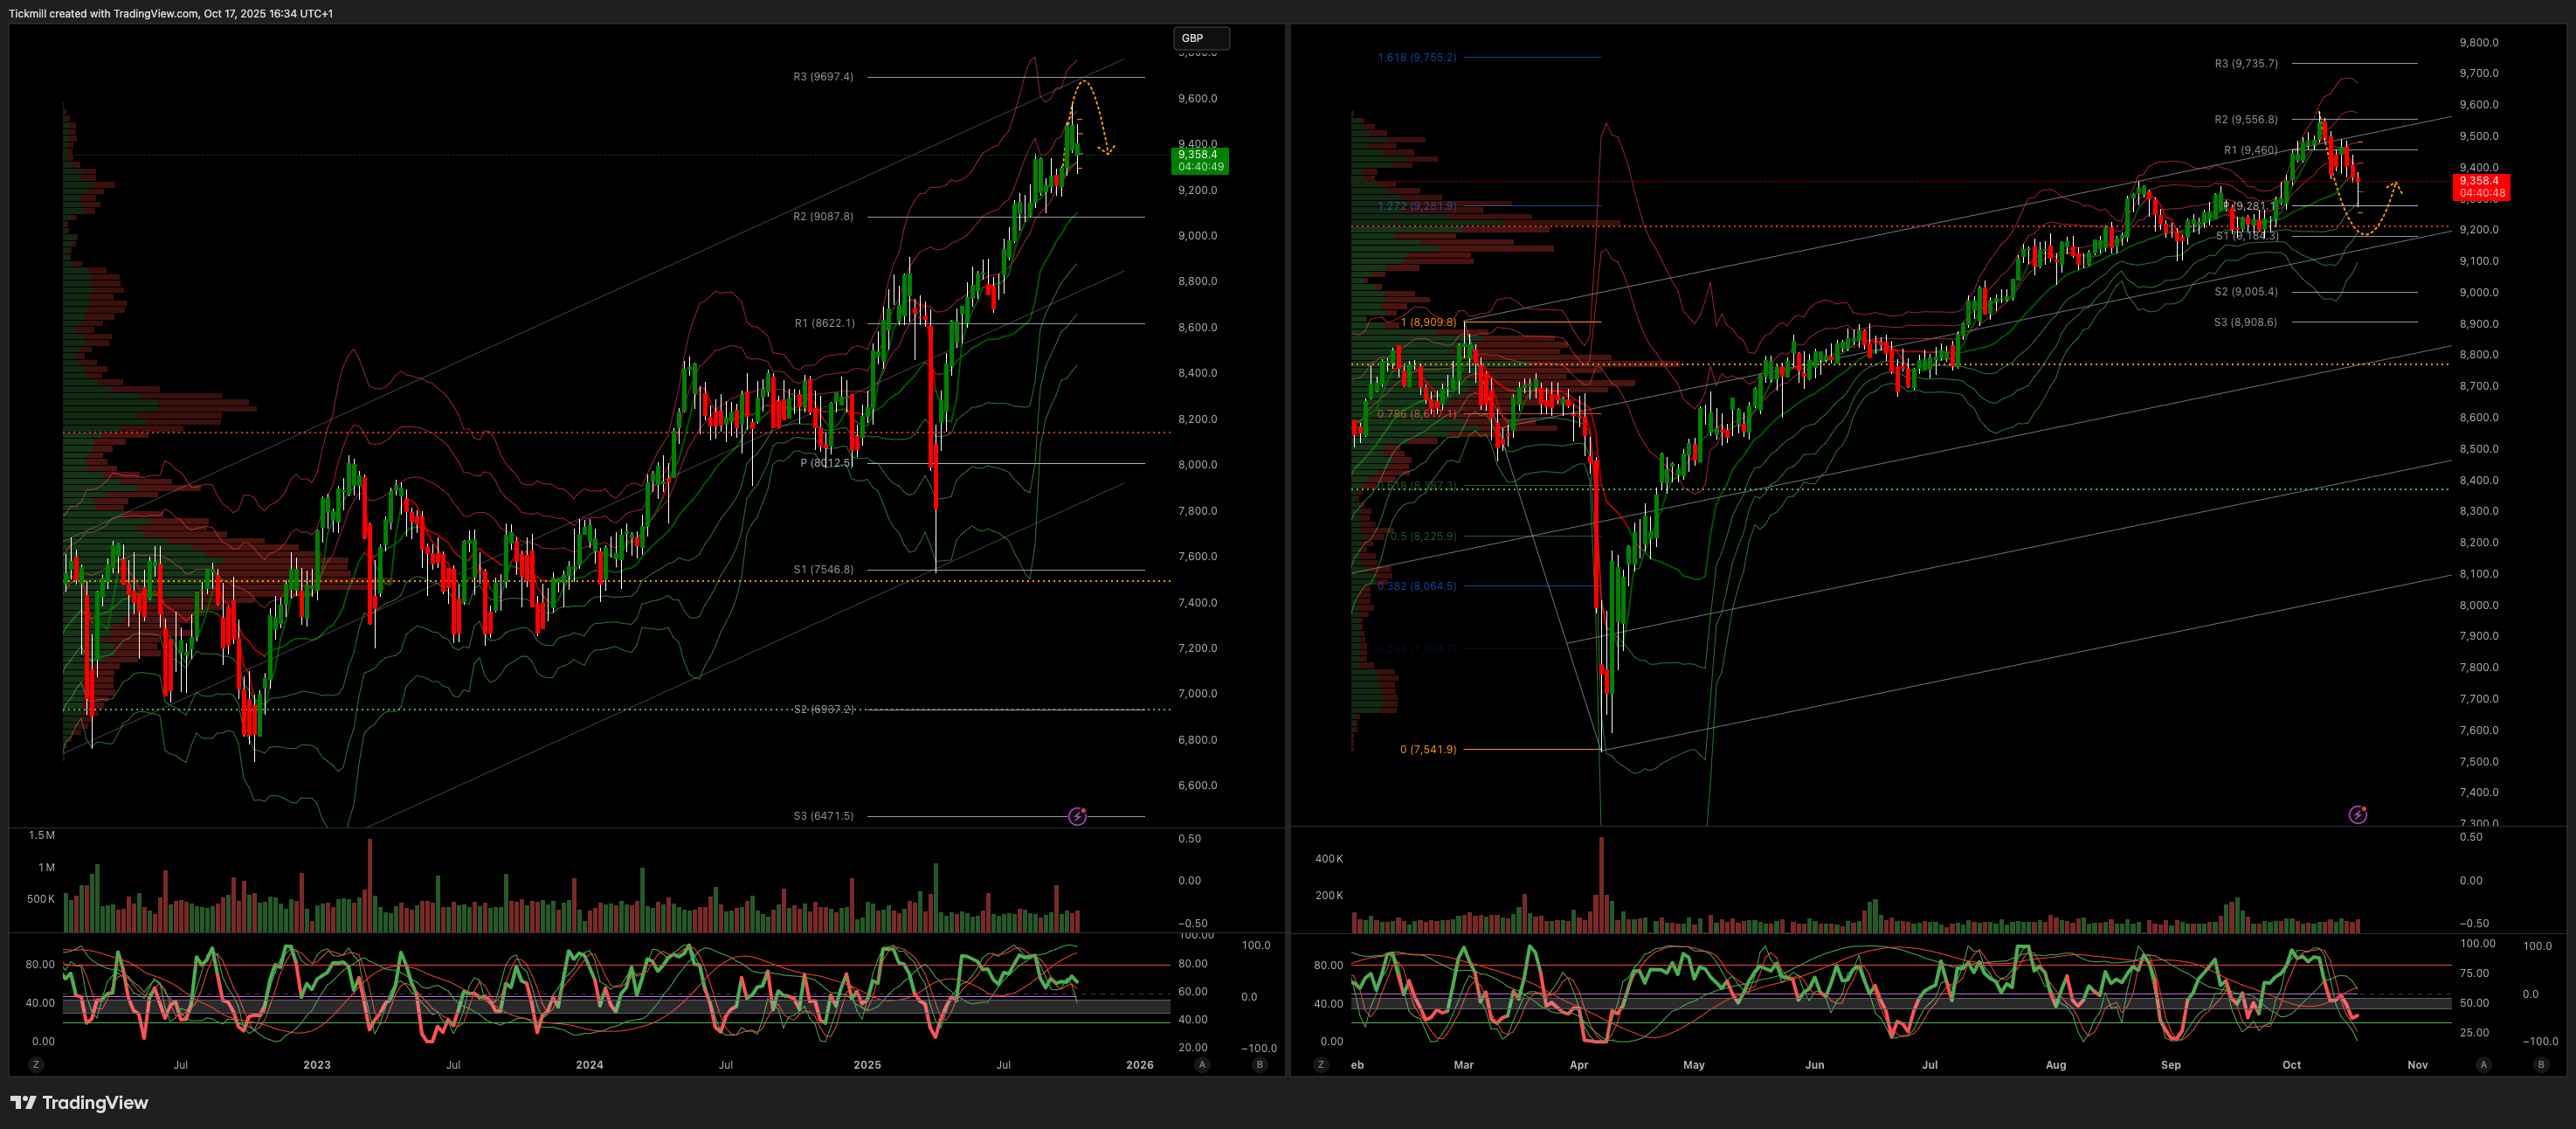Select the R3 (9697.4) pivot label
Image resolution: width=2576 pixels, height=1129 pixels.
point(823,77)
